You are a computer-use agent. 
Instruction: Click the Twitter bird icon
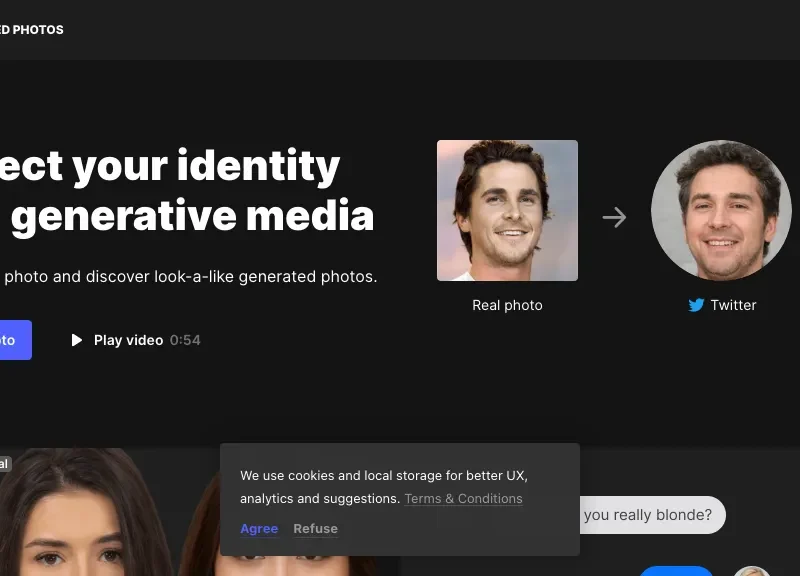pos(696,305)
